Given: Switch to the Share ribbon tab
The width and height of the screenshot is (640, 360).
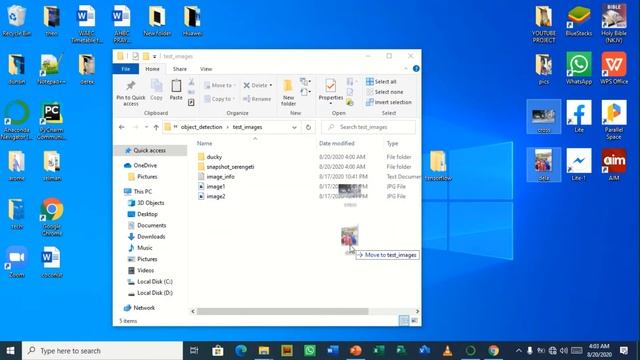Looking at the screenshot, I should pos(180,69).
